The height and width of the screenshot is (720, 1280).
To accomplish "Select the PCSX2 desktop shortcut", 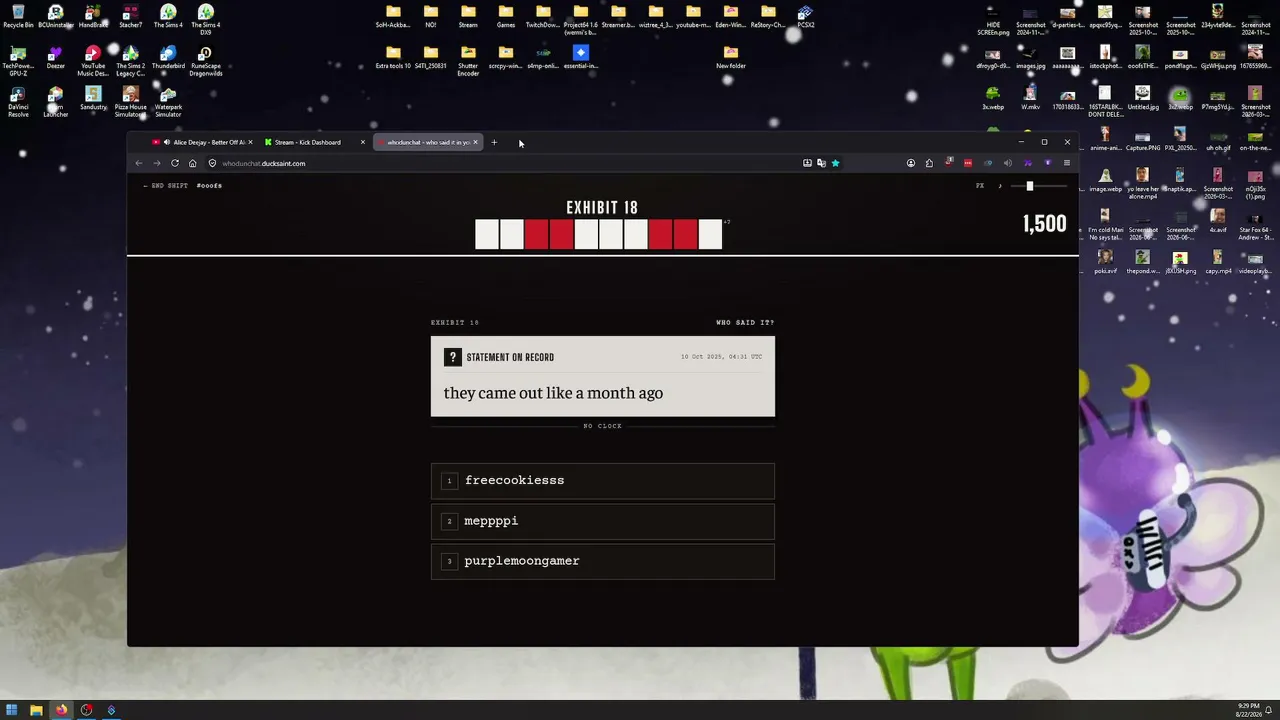I will click(806, 16).
